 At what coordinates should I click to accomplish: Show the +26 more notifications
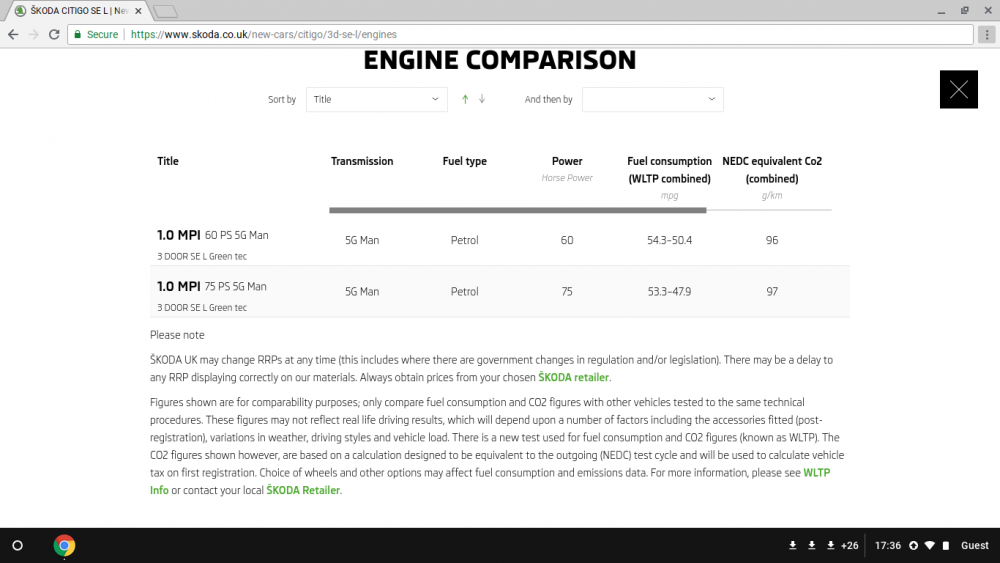849,546
